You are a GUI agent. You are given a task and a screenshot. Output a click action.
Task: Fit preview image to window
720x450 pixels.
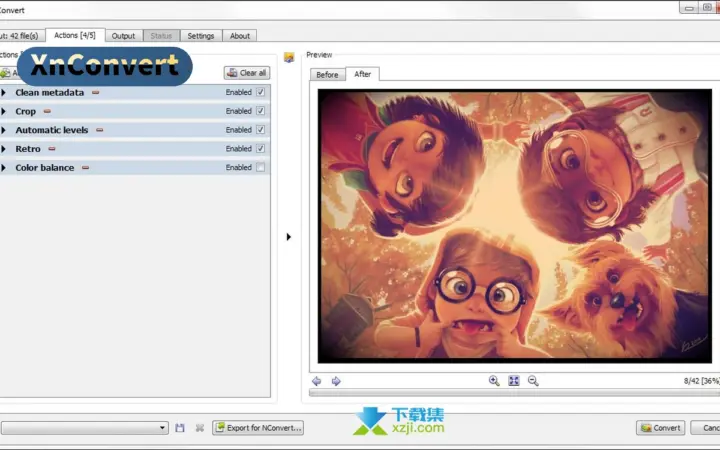(514, 381)
